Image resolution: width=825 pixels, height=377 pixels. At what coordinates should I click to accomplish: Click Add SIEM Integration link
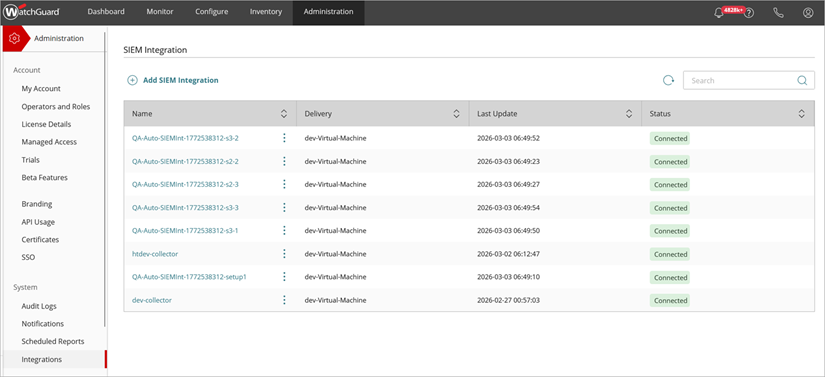tap(180, 80)
